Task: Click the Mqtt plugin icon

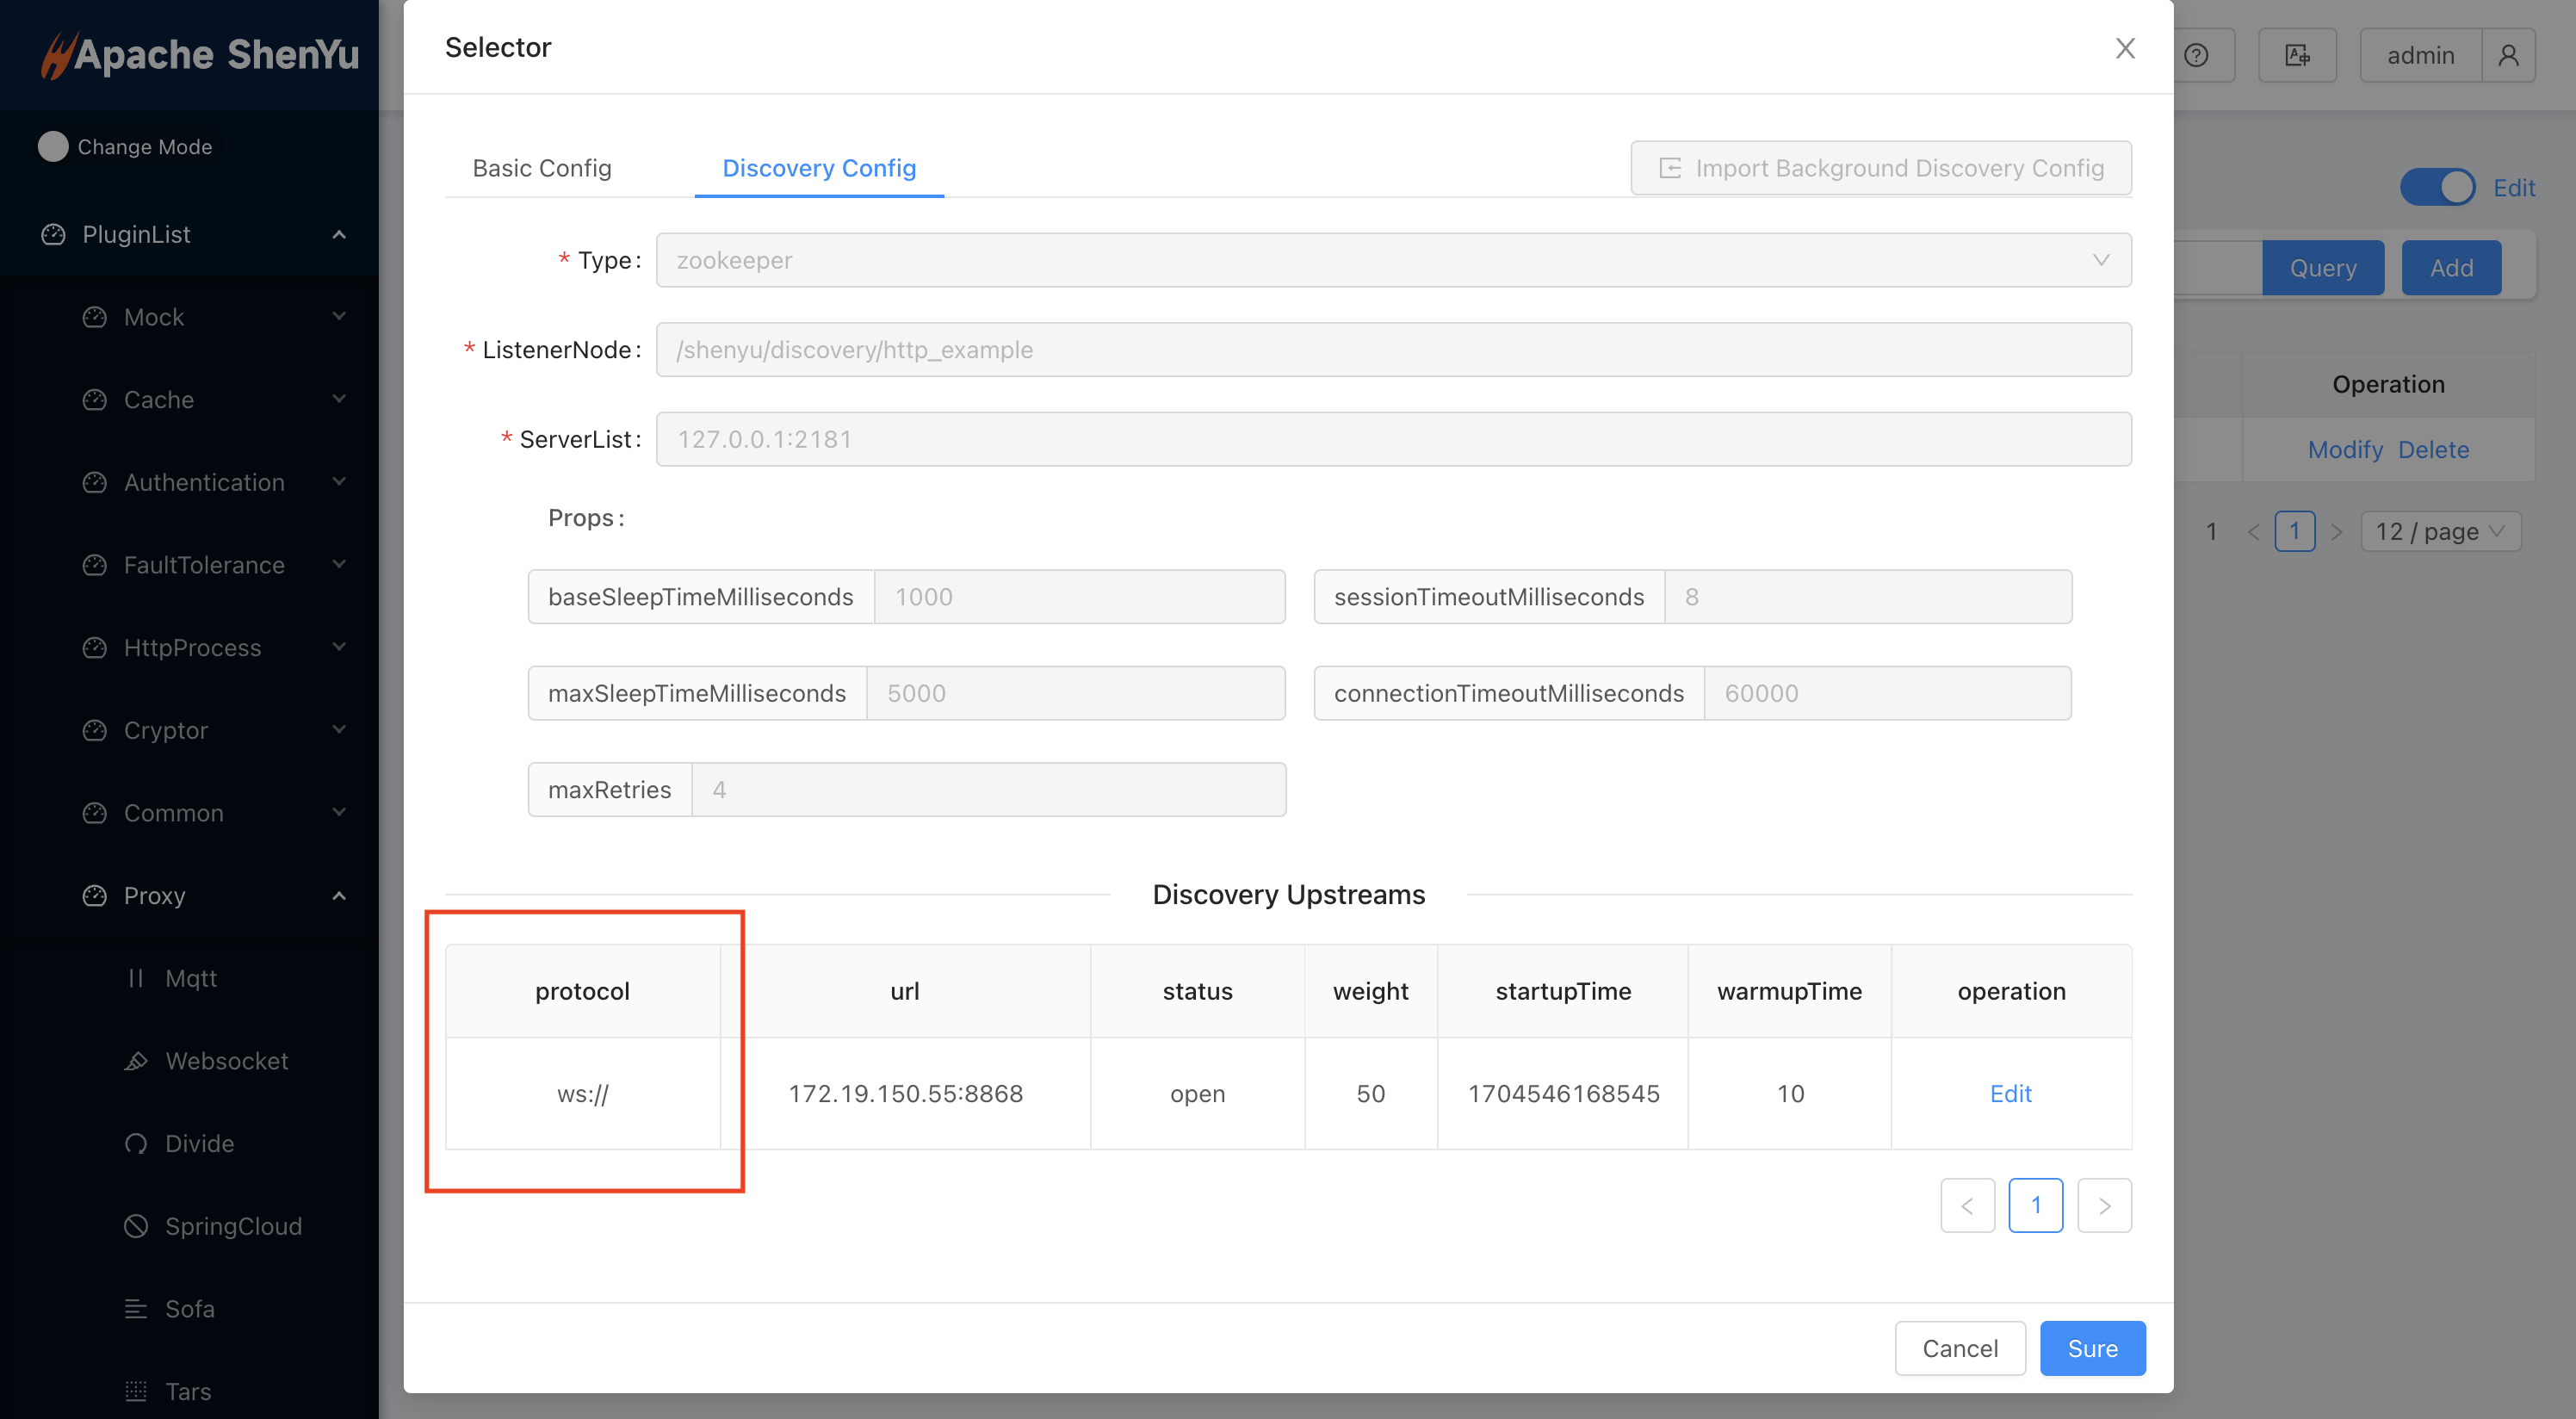Action: [136, 978]
